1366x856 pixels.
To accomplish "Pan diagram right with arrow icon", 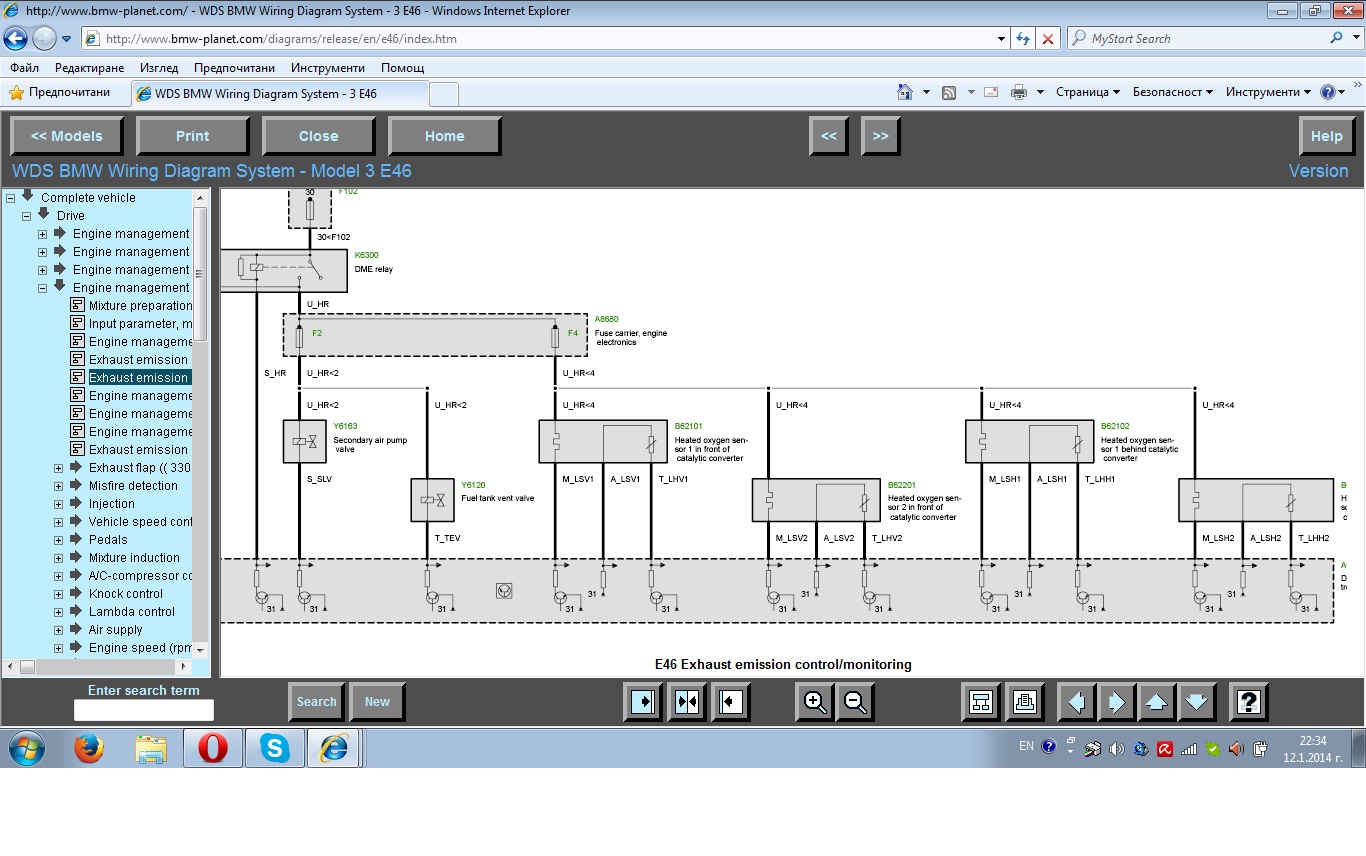I will click(x=1117, y=702).
